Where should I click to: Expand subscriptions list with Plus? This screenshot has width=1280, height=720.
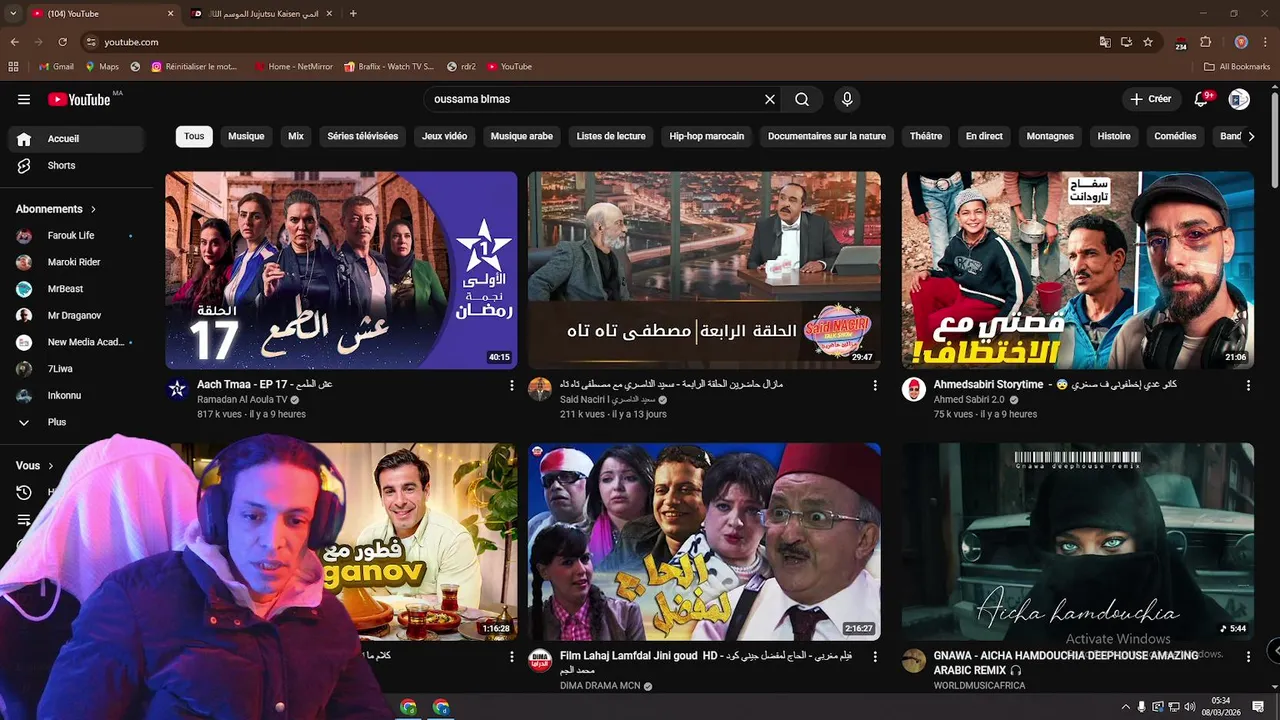point(76,422)
